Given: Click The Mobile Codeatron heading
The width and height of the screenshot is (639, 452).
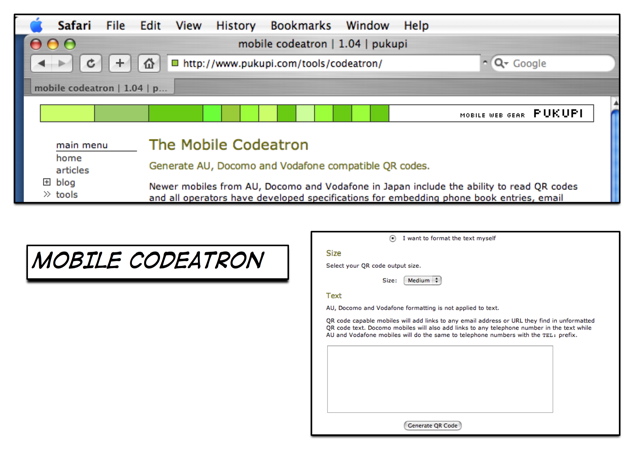Looking at the screenshot, I should click(x=229, y=145).
